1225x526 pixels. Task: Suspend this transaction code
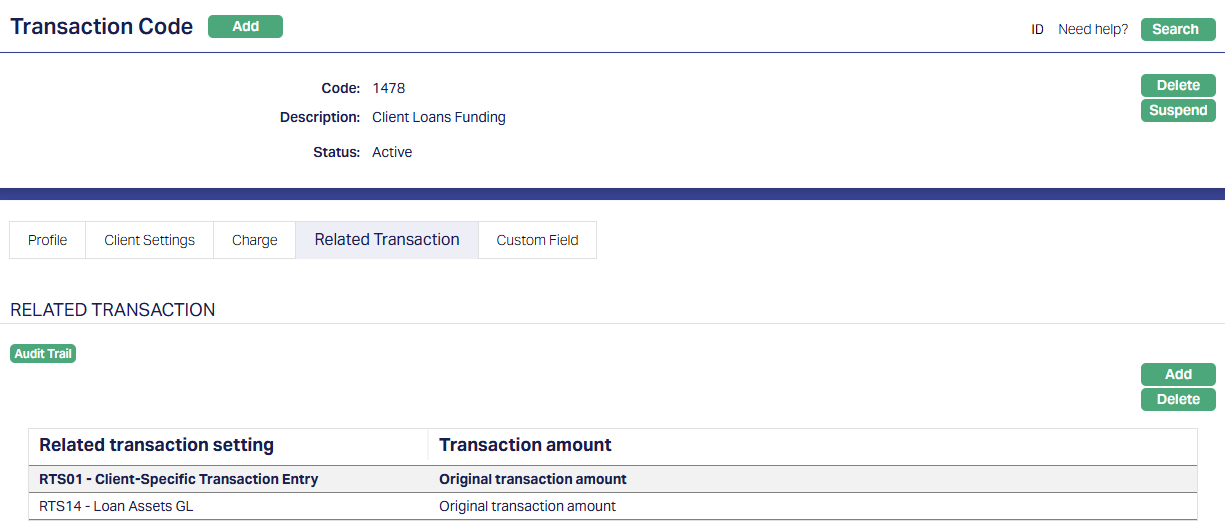coord(1177,110)
